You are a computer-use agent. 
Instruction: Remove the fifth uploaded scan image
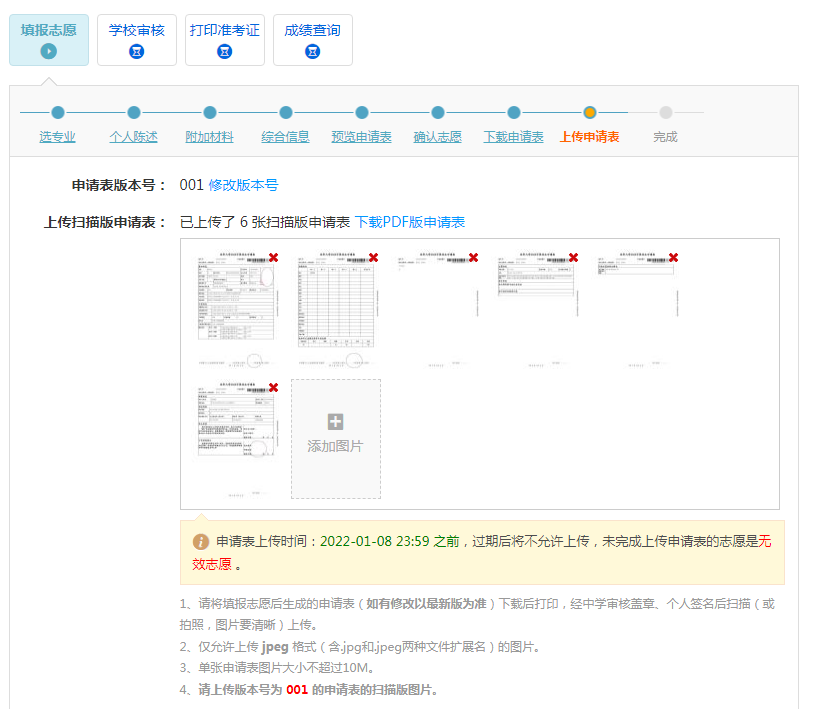pyautogui.click(x=673, y=258)
